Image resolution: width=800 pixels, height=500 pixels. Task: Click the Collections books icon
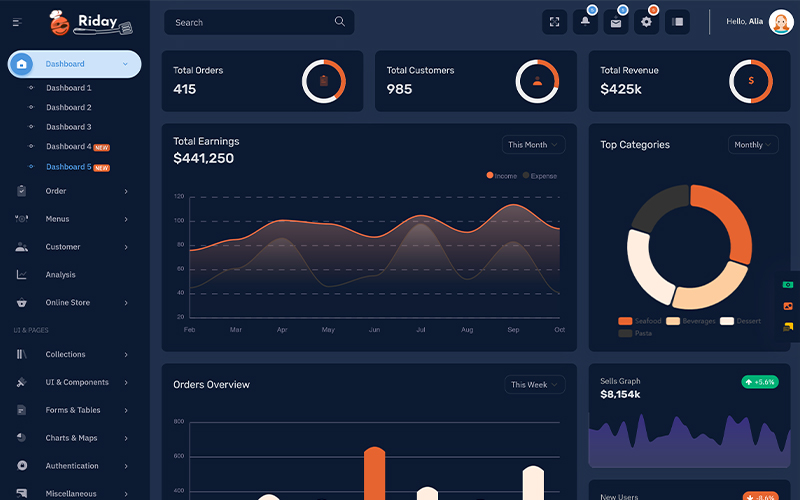tap(21, 354)
